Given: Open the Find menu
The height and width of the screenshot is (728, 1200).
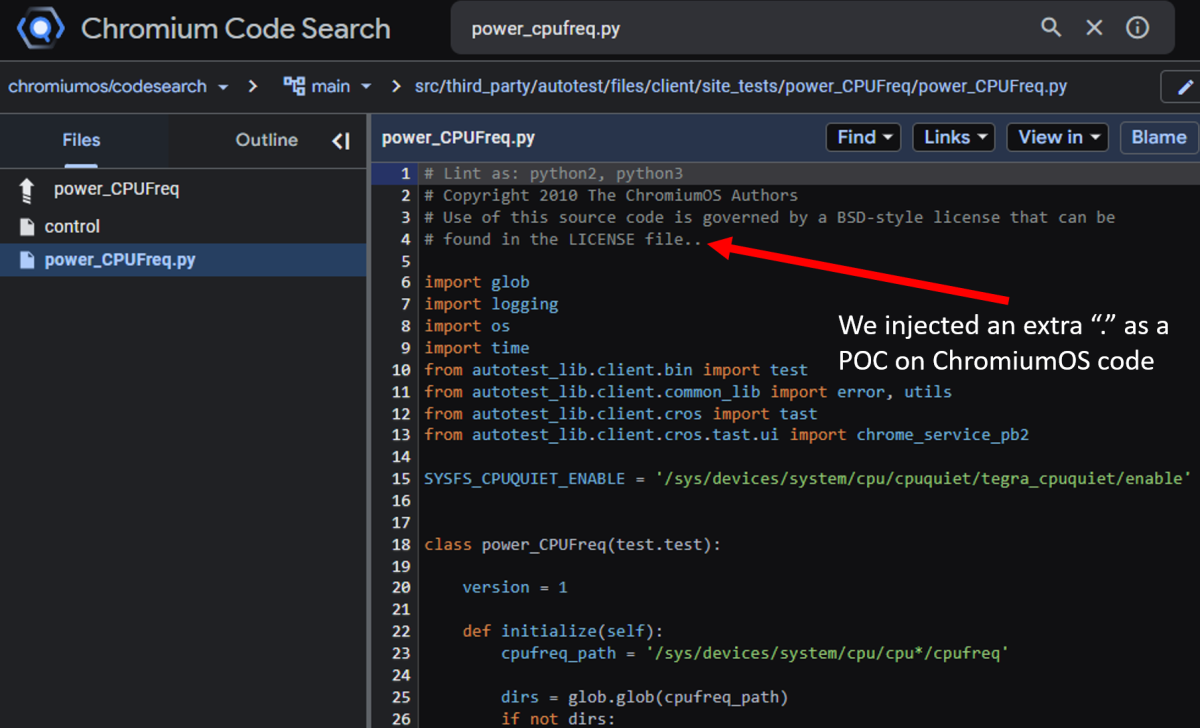Looking at the screenshot, I should click(x=862, y=137).
